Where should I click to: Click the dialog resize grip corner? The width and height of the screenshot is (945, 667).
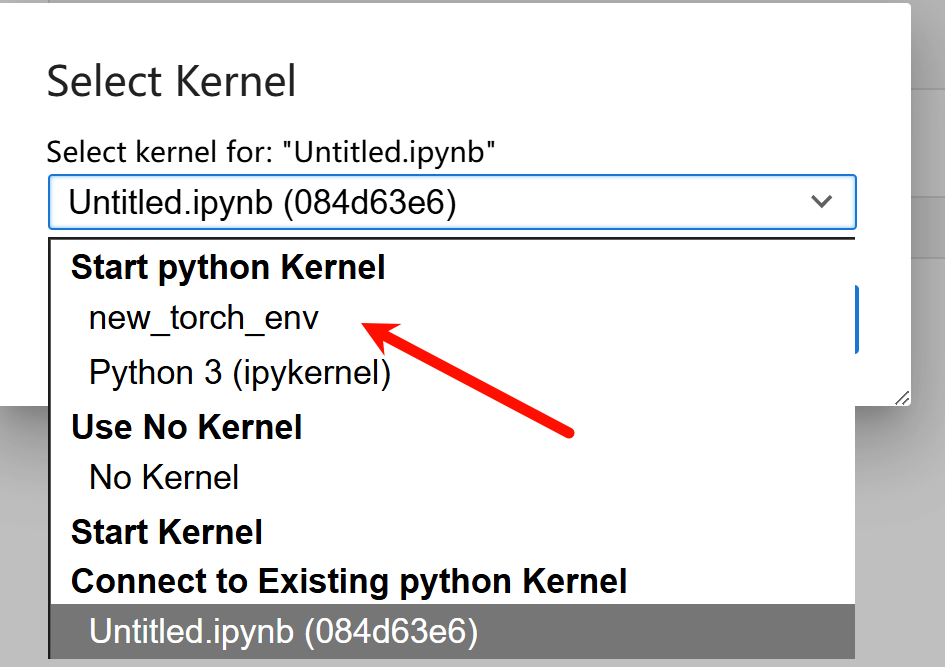[x=902, y=398]
